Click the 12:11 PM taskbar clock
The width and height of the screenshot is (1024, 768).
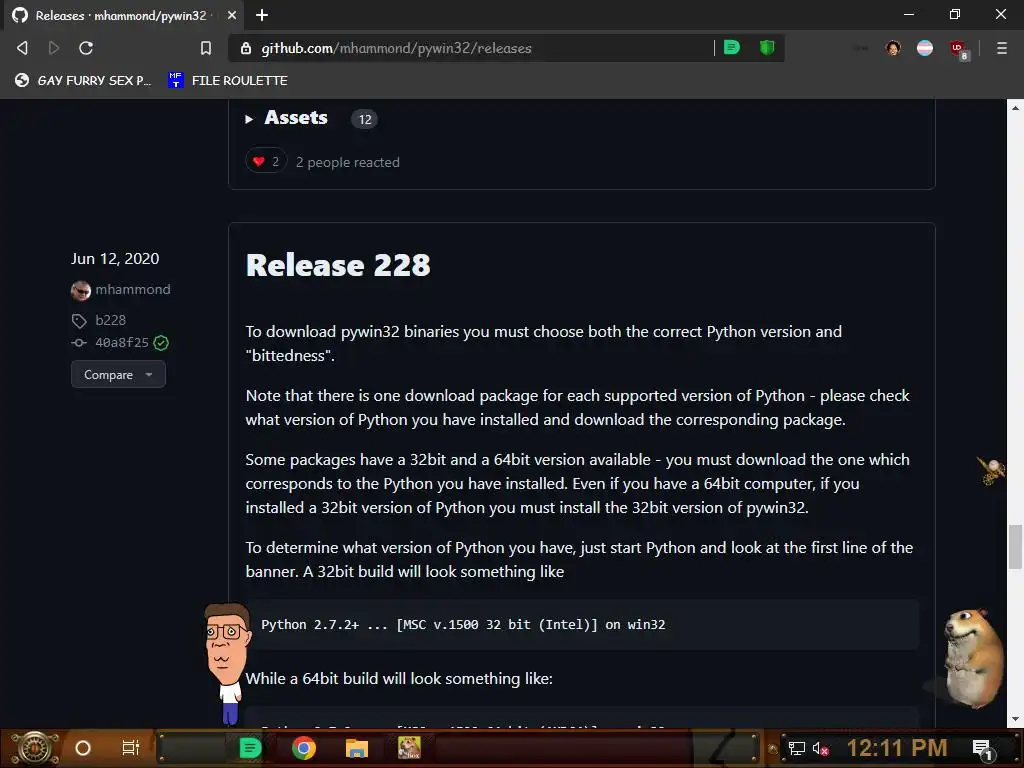tap(897, 748)
